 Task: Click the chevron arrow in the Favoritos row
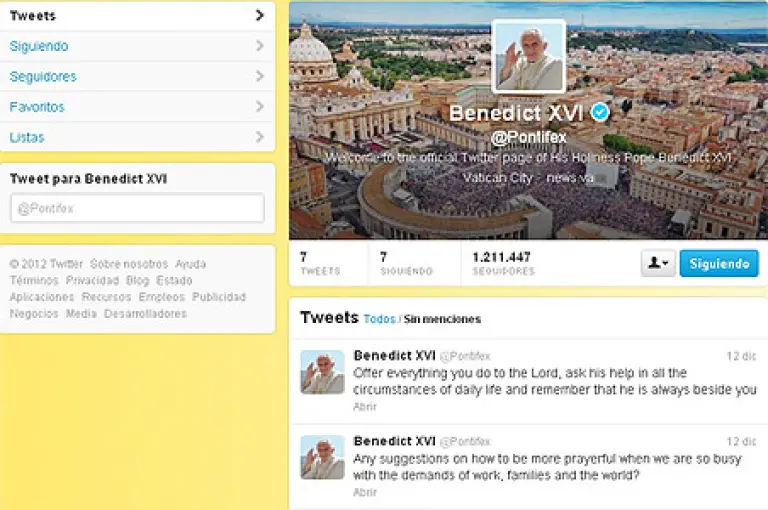[260, 107]
